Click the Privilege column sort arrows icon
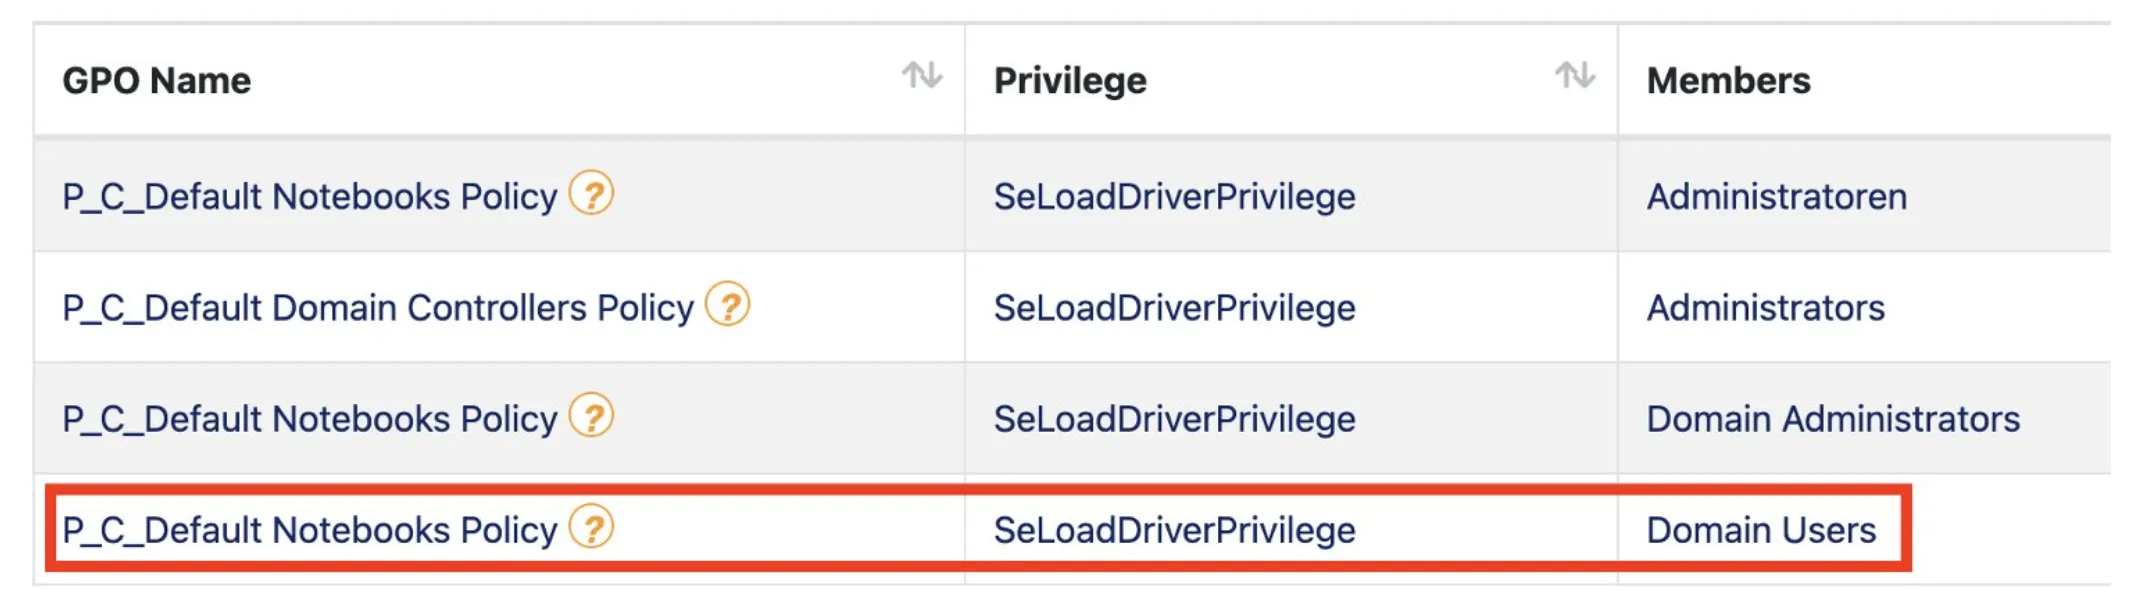Screen dimensions: 2152x608 (x=1574, y=76)
